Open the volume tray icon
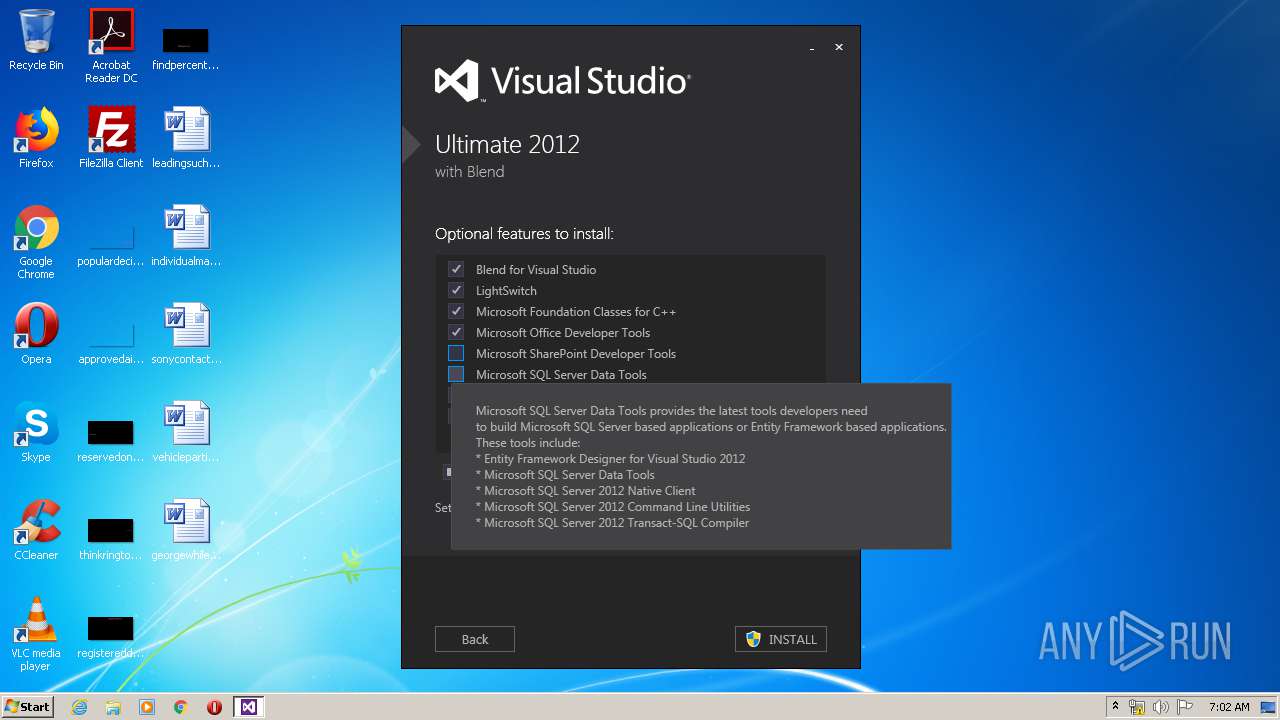Image resolution: width=1280 pixels, height=720 pixels. click(x=1161, y=707)
